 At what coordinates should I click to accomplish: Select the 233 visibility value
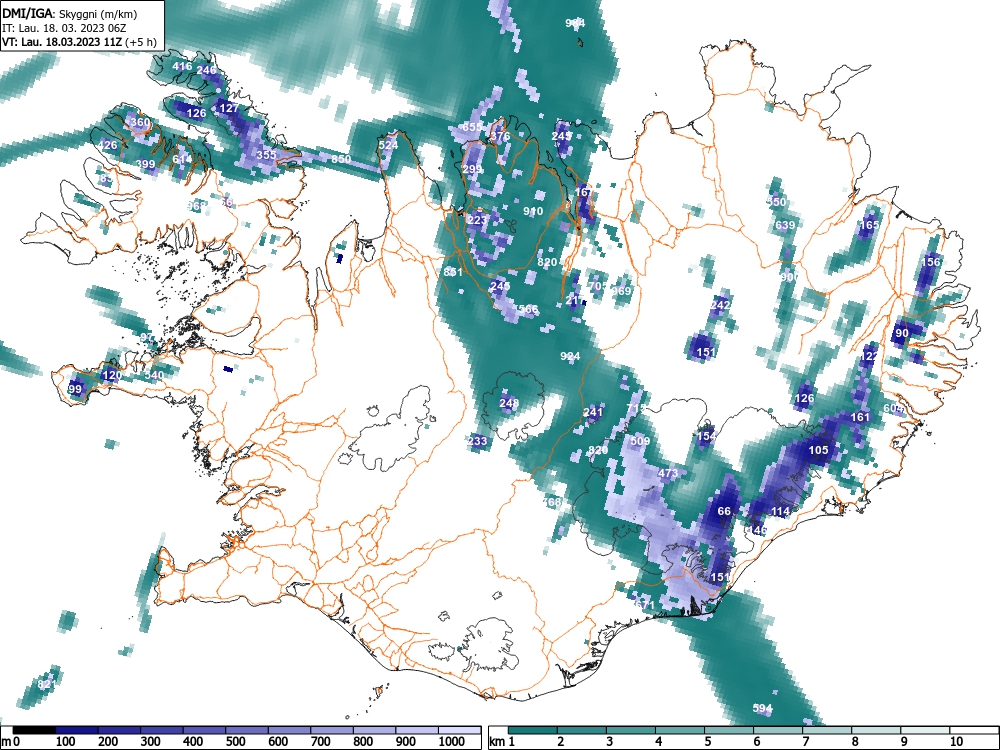click(x=477, y=441)
